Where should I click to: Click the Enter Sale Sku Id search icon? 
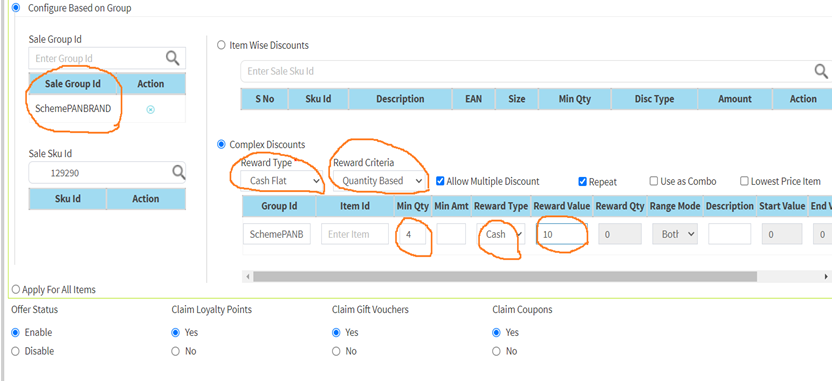[x=821, y=71]
